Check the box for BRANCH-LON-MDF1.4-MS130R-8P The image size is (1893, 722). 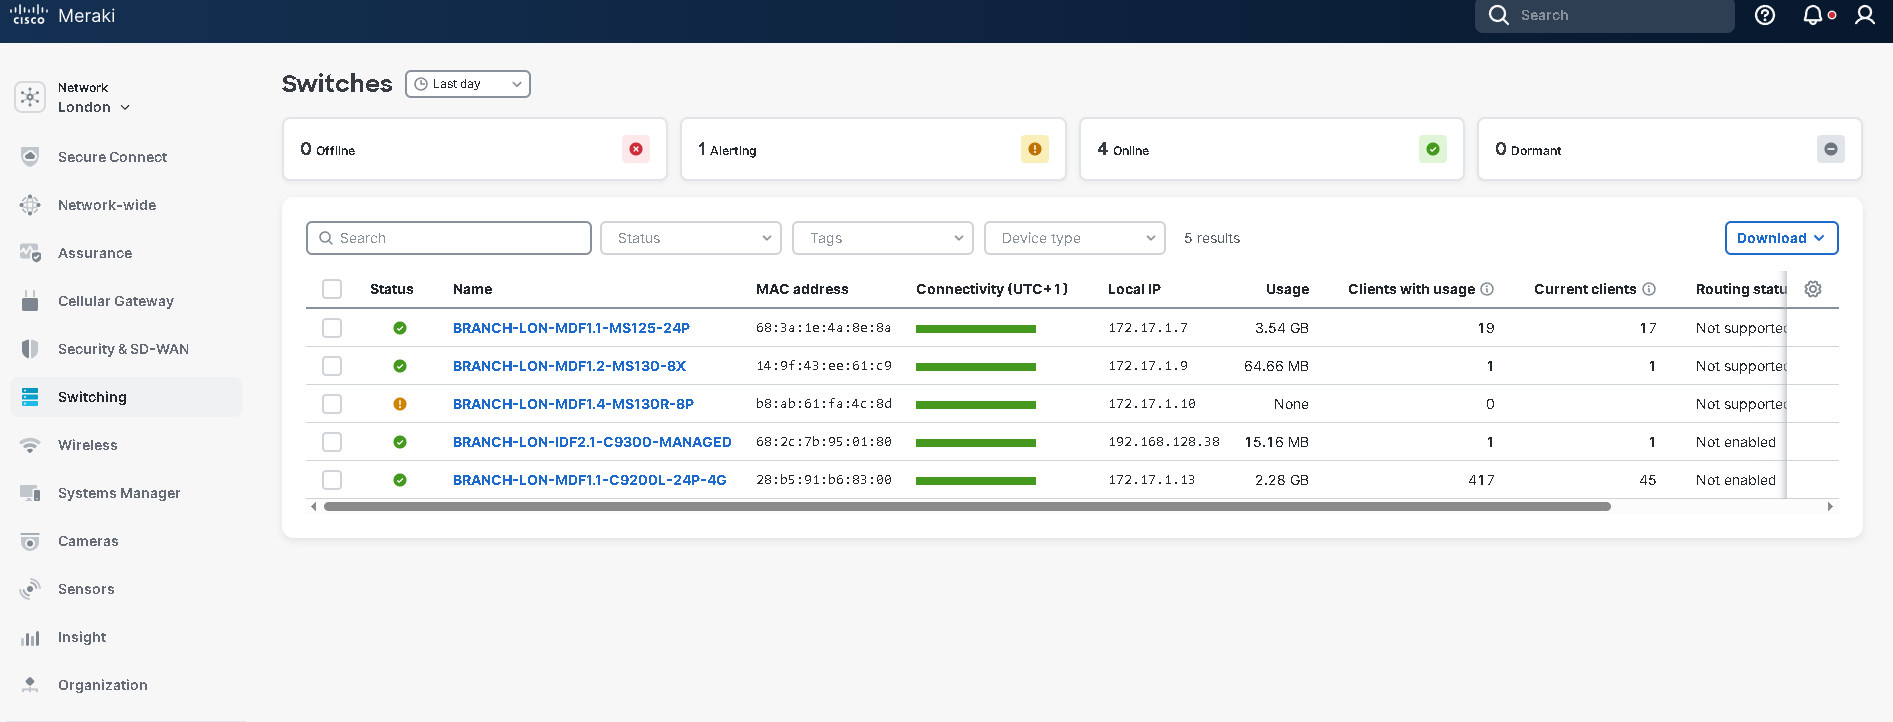click(x=332, y=404)
